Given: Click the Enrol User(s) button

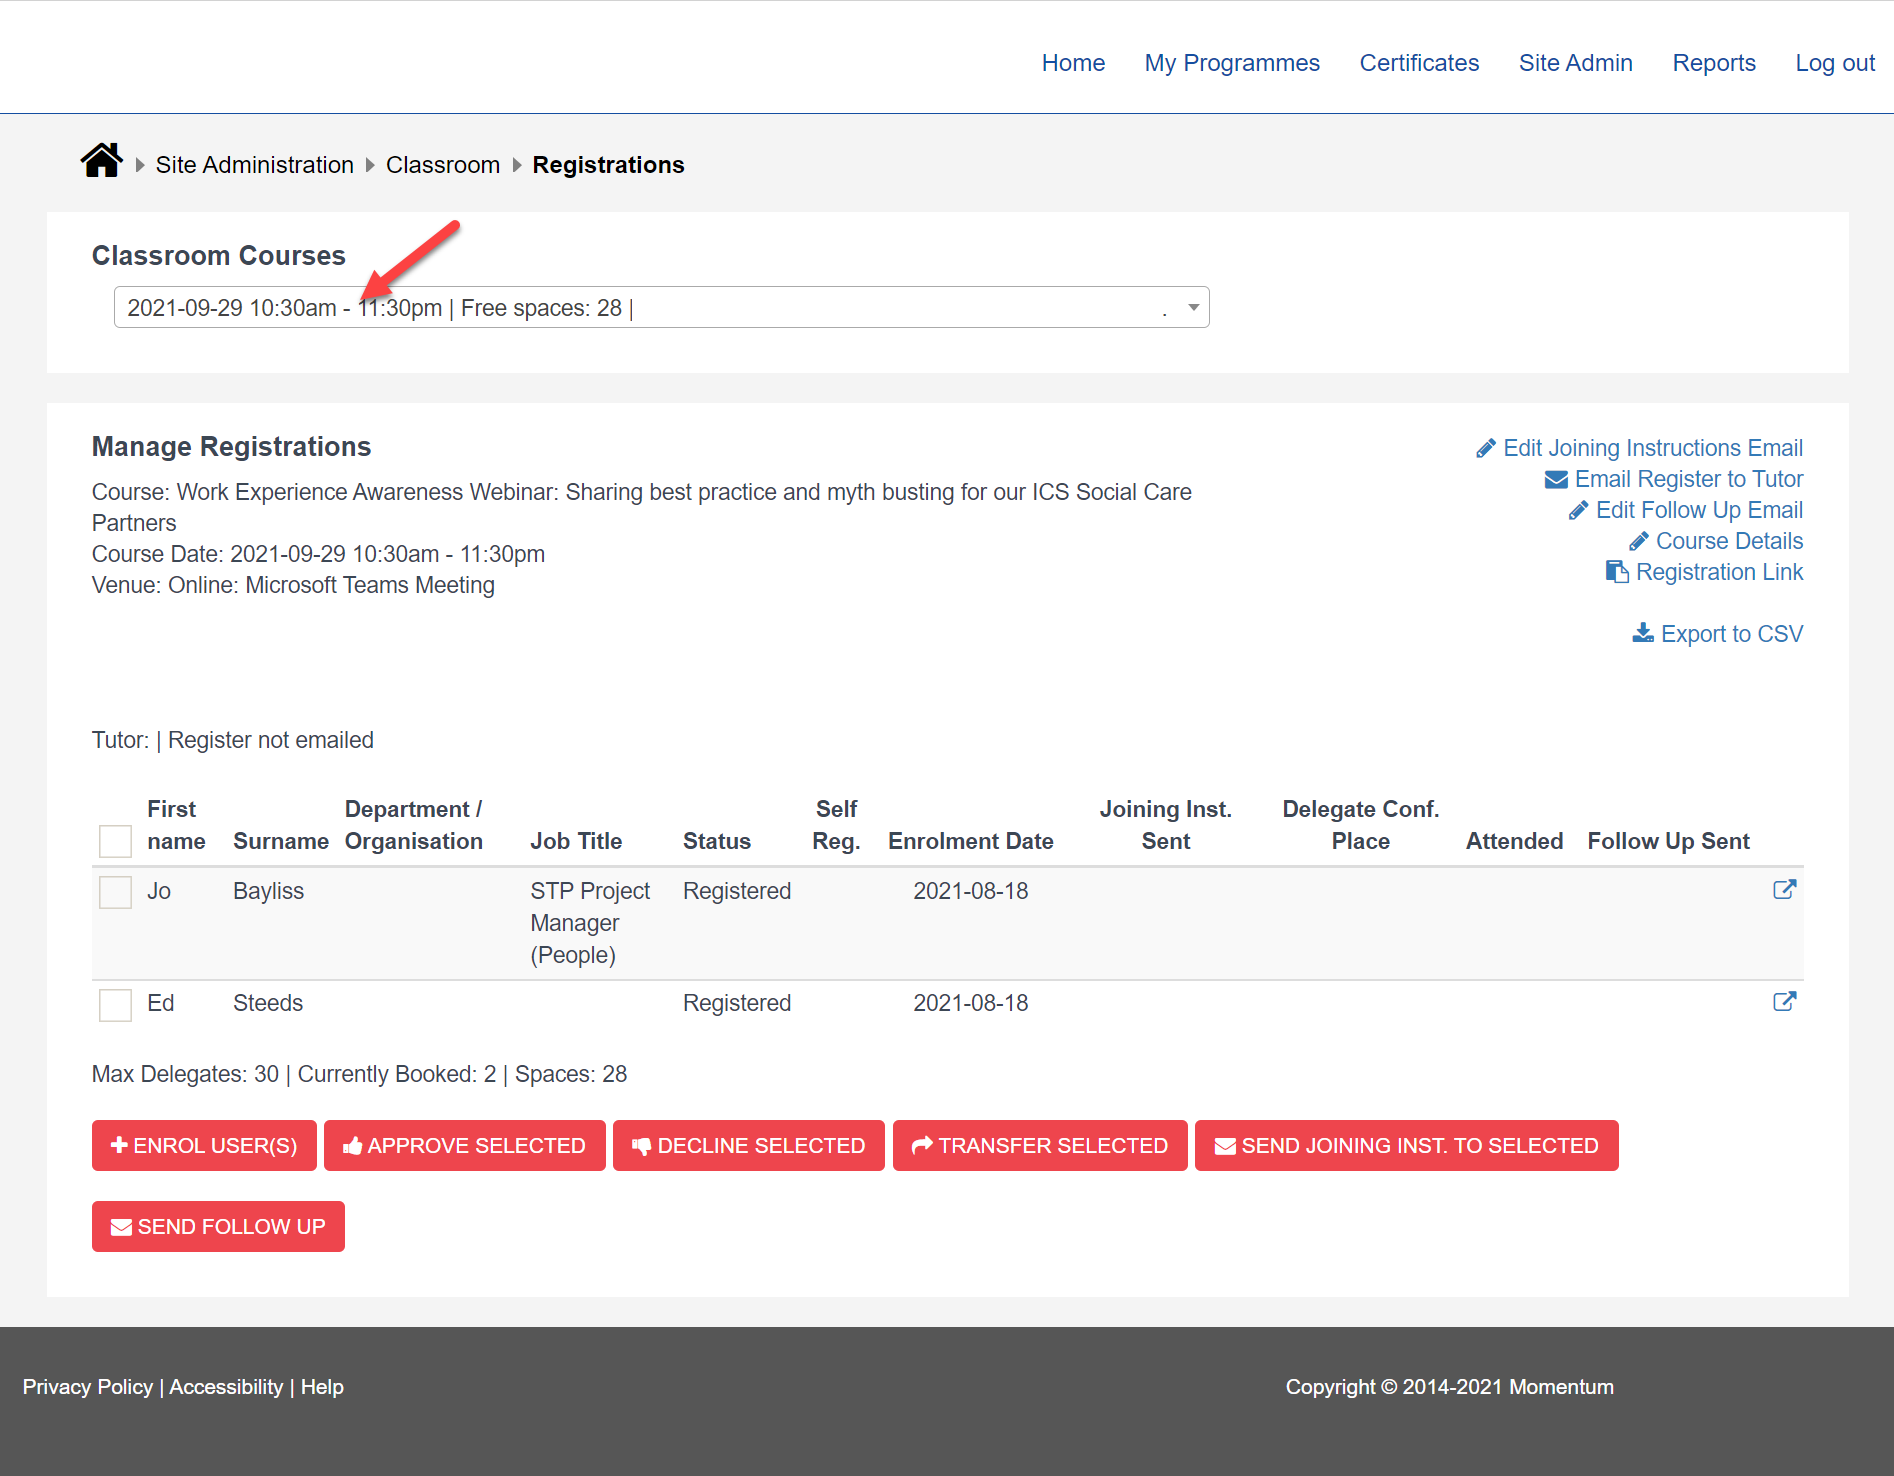Looking at the screenshot, I should click(204, 1145).
